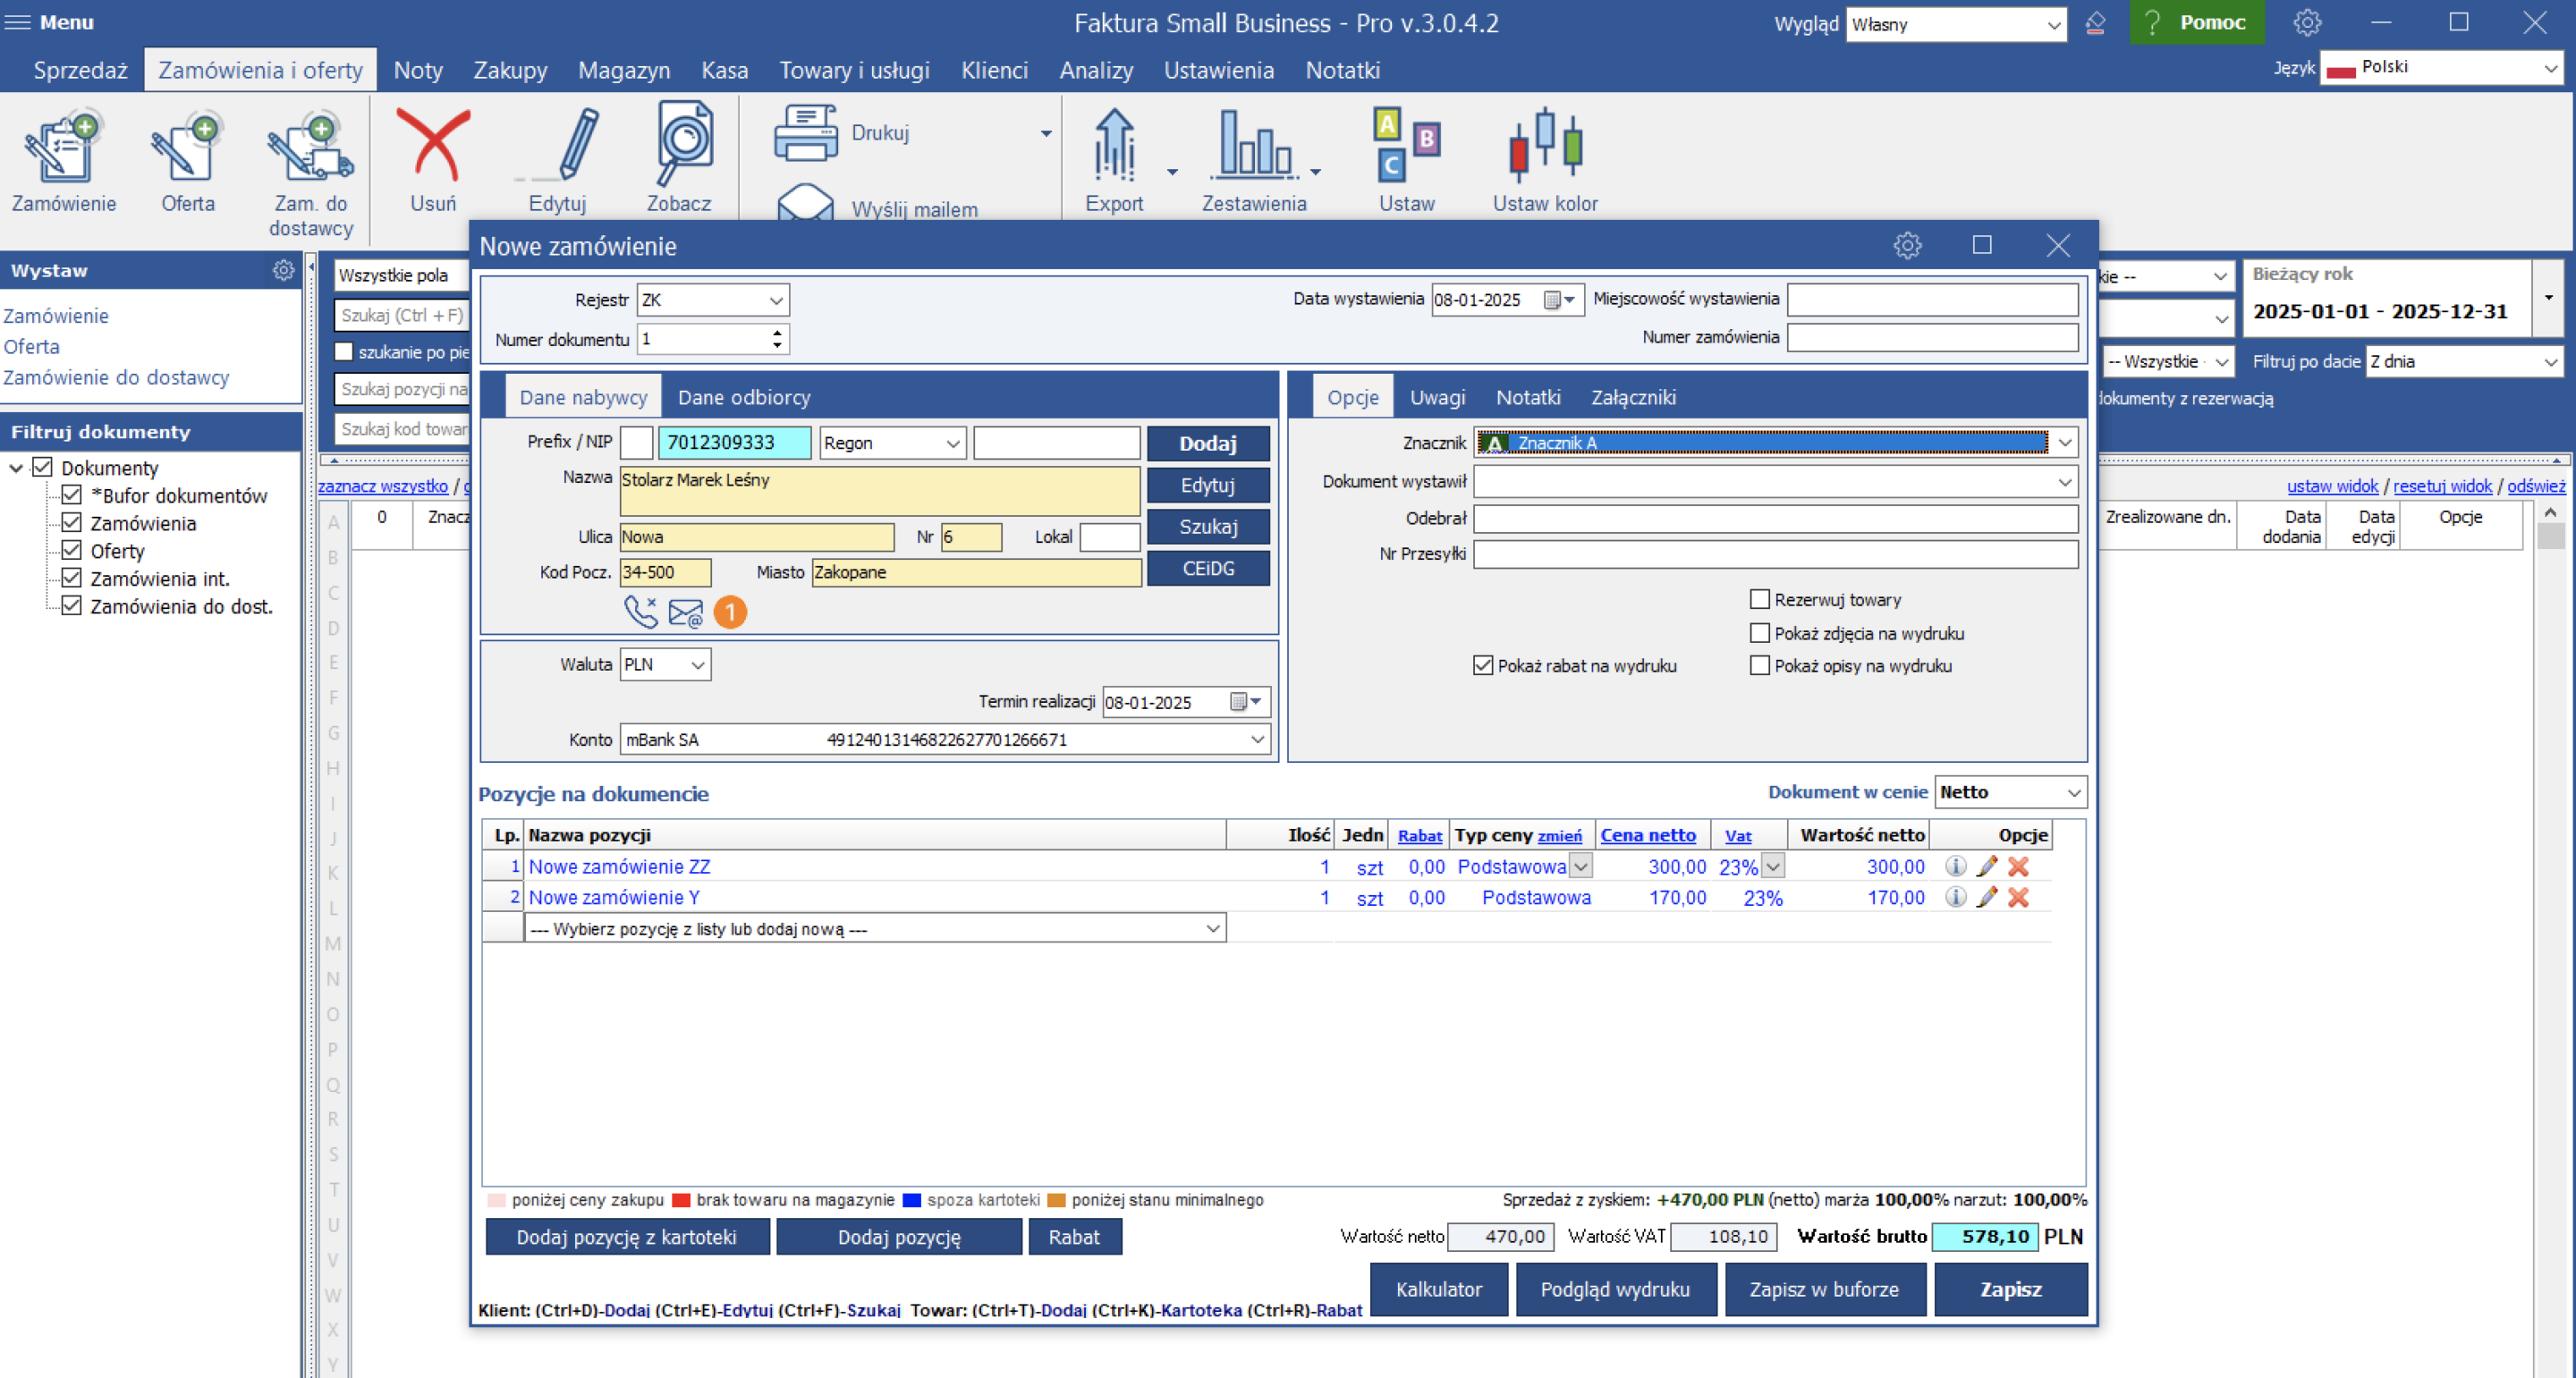Image resolution: width=2576 pixels, height=1378 pixels.
Task: Uncheck the Zamówienia do dost. filter
Action: (x=71, y=606)
